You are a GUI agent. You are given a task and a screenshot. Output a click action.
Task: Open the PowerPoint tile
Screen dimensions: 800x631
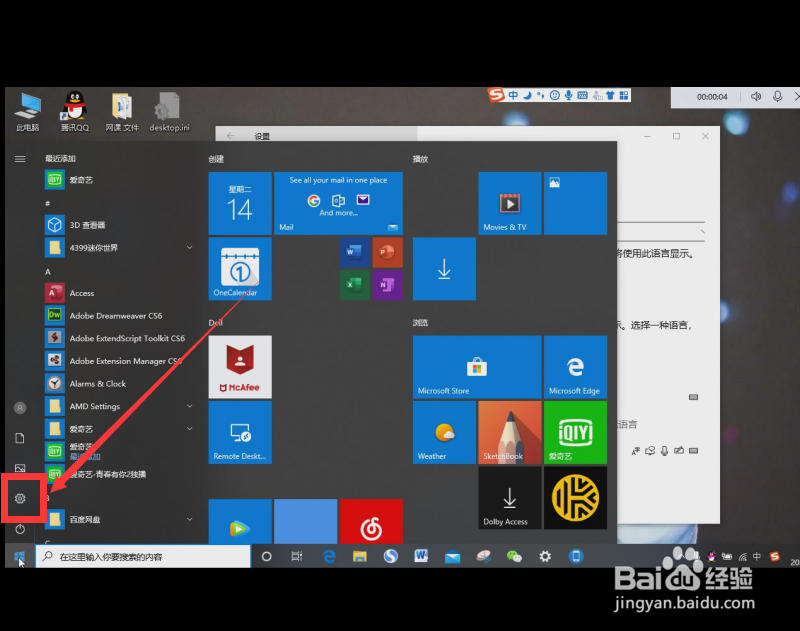(387, 252)
